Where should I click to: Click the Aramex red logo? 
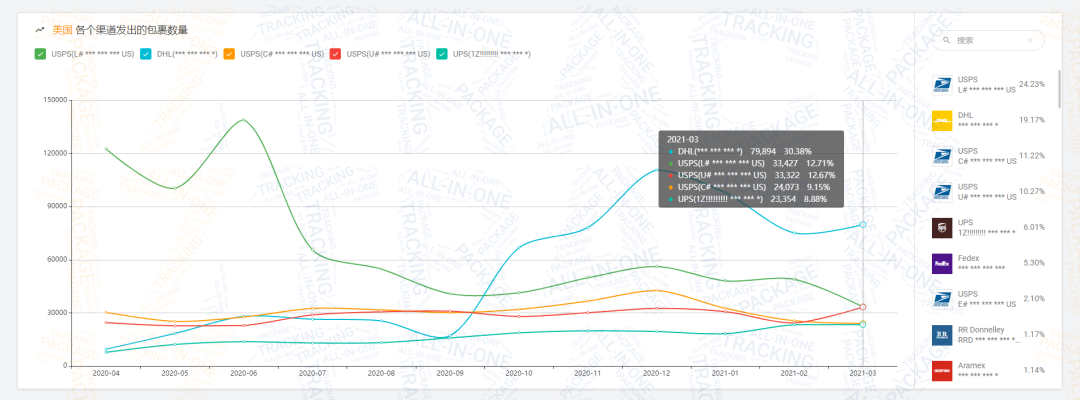click(941, 371)
